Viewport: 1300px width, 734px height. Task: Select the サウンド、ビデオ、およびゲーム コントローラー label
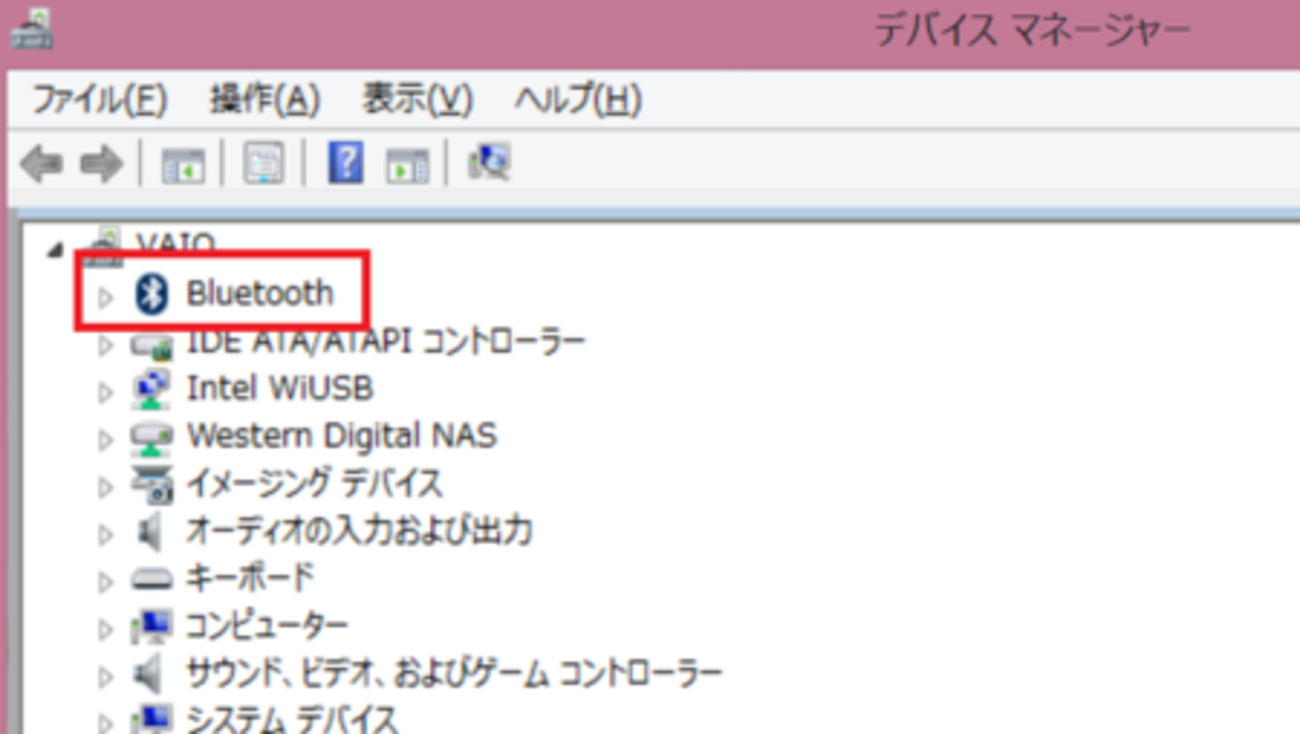(454, 672)
